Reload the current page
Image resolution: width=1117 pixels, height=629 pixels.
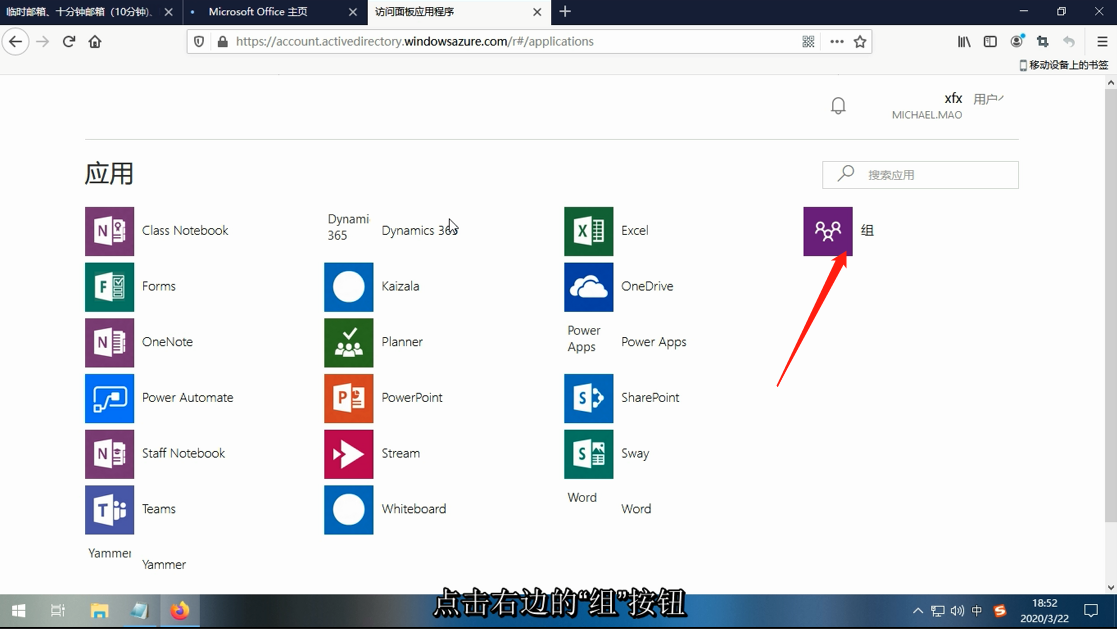pos(68,41)
